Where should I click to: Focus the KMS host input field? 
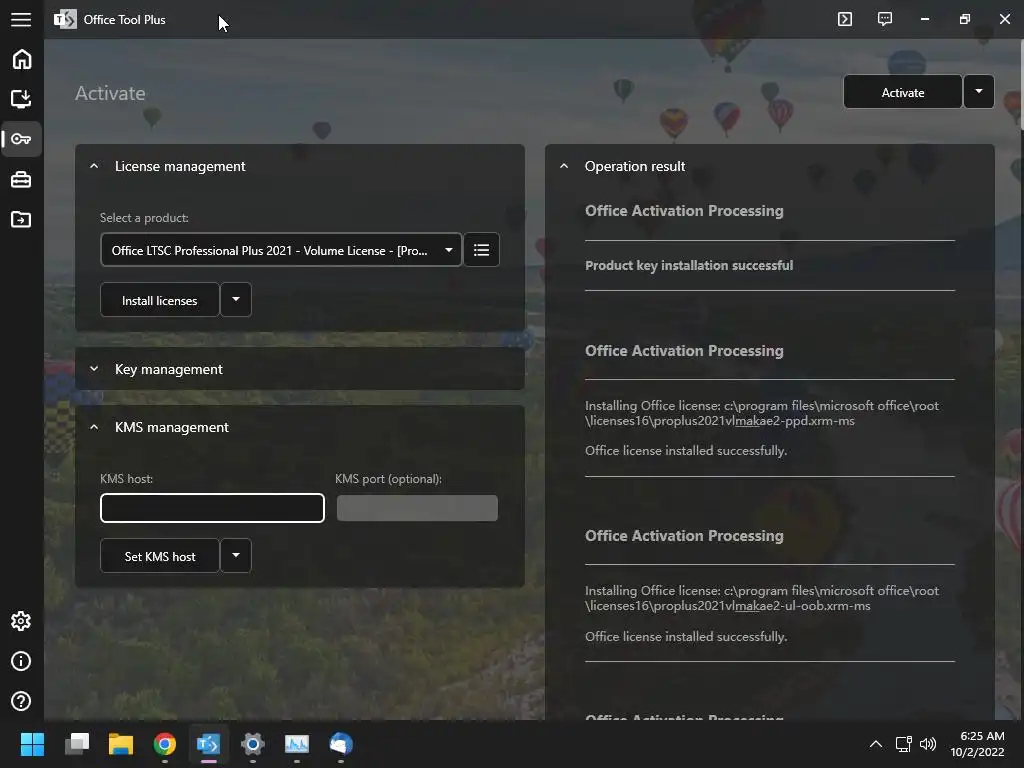click(x=212, y=508)
